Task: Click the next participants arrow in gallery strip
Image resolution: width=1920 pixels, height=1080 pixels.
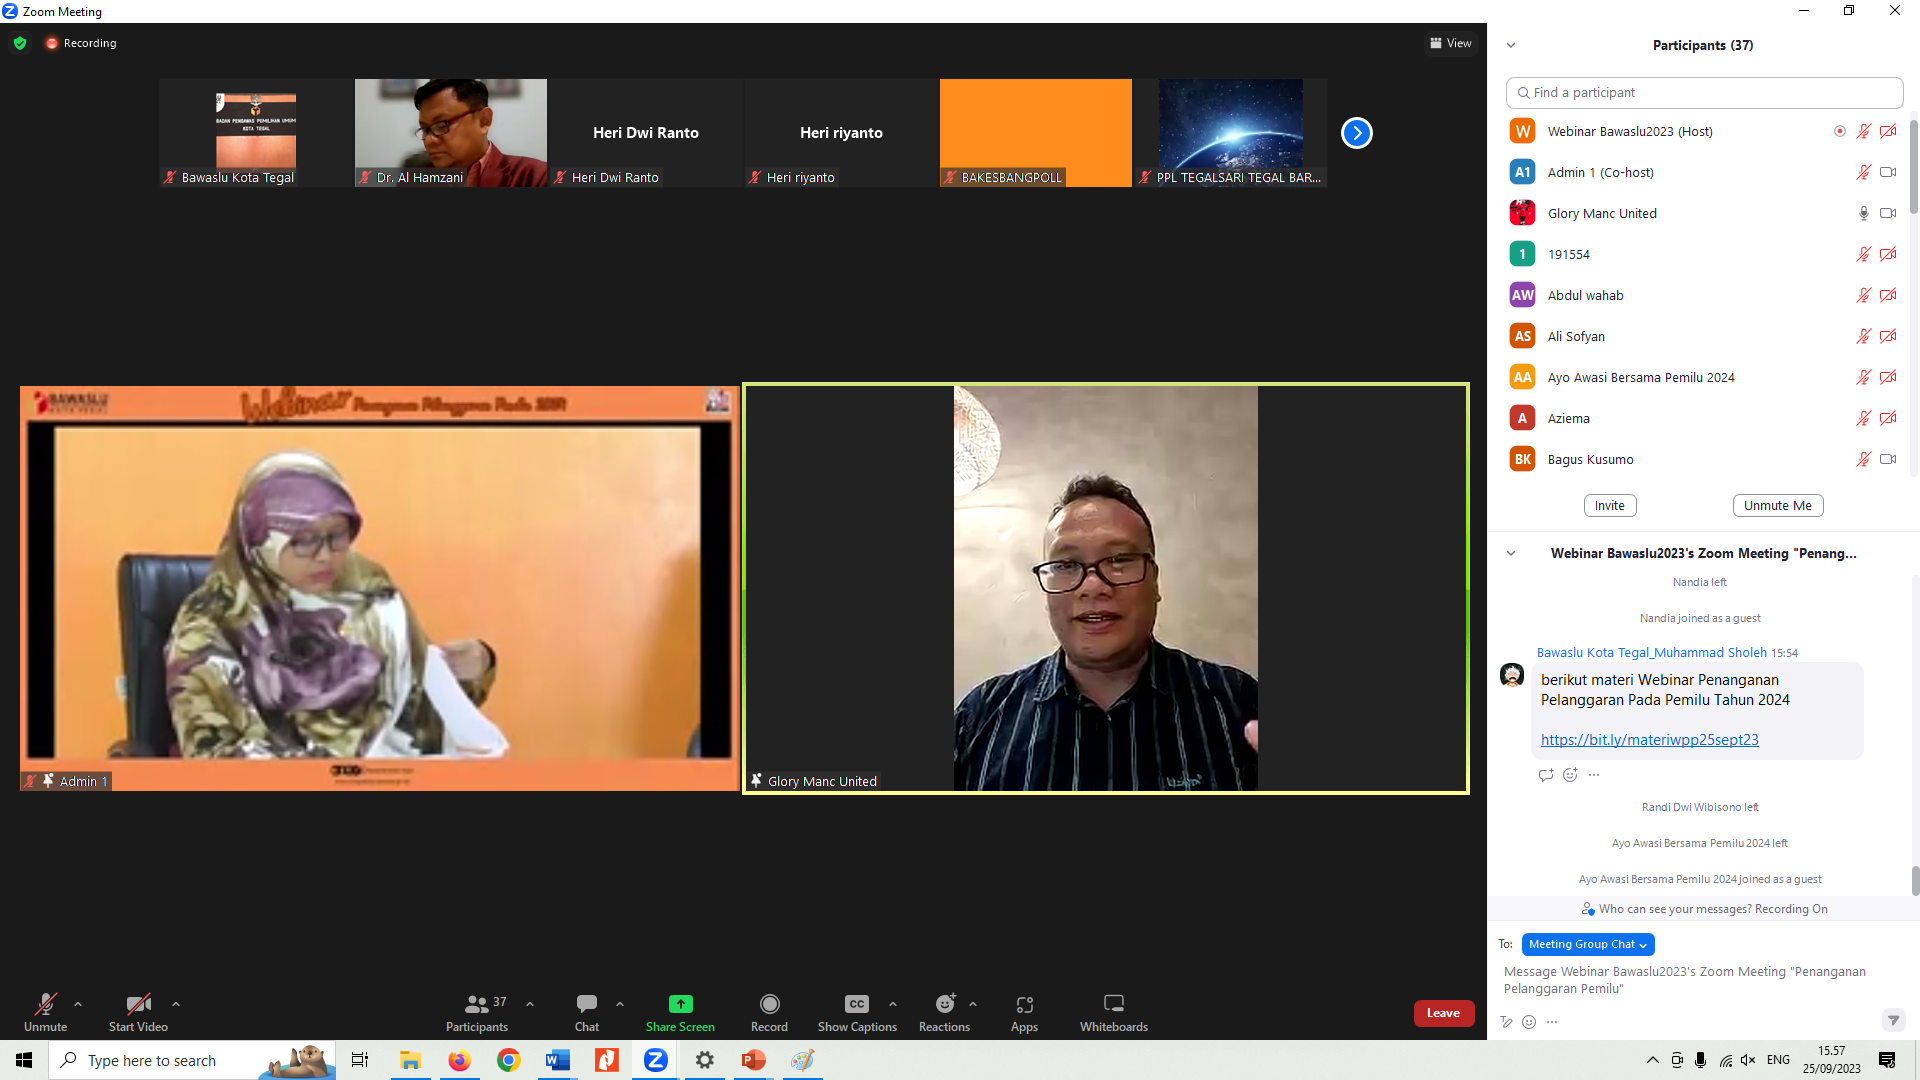Action: point(1356,133)
